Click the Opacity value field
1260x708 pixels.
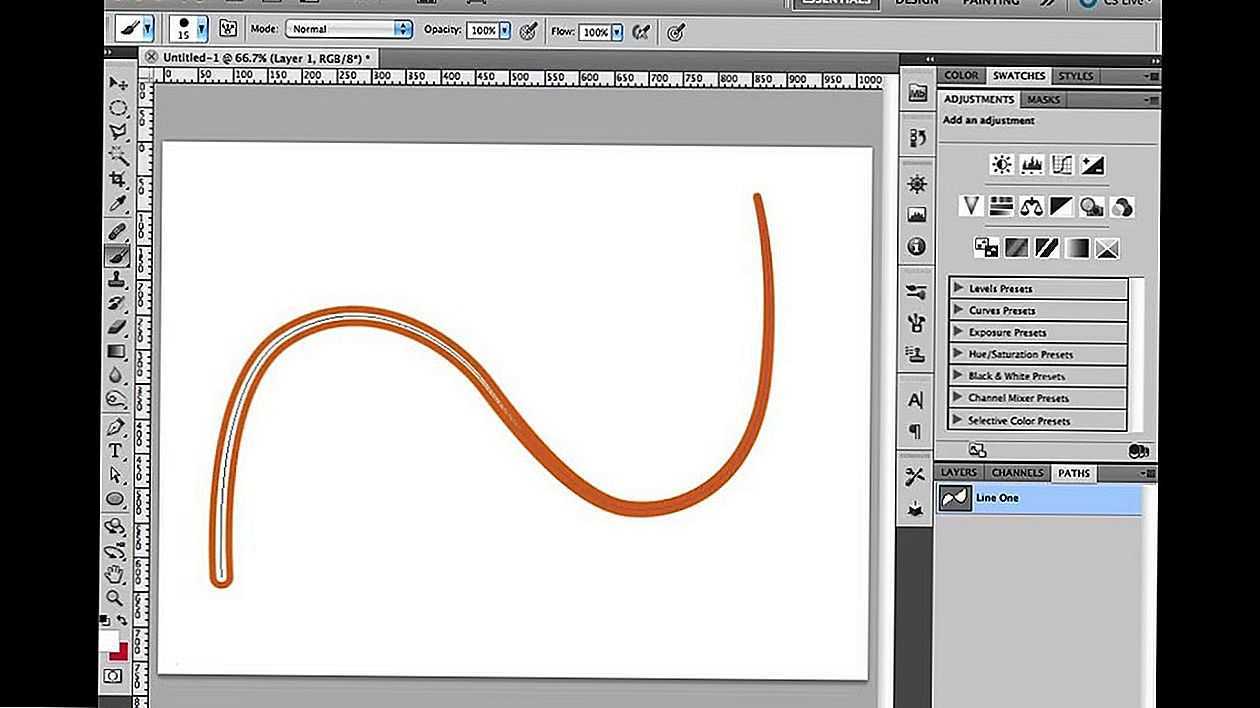[x=483, y=30]
